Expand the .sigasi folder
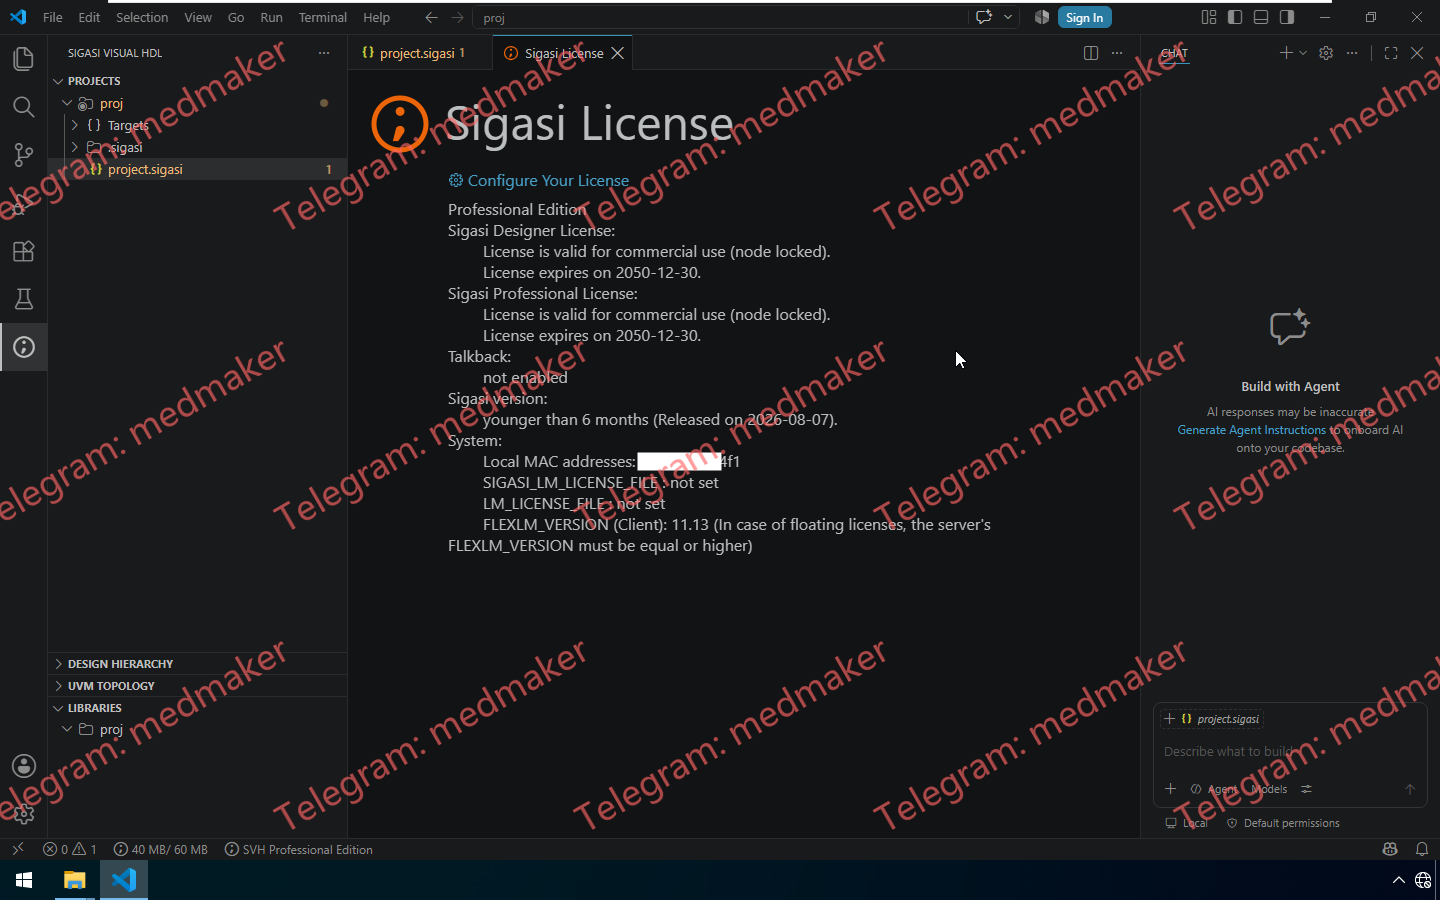Viewport: 1440px width, 900px height. (75, 147)
